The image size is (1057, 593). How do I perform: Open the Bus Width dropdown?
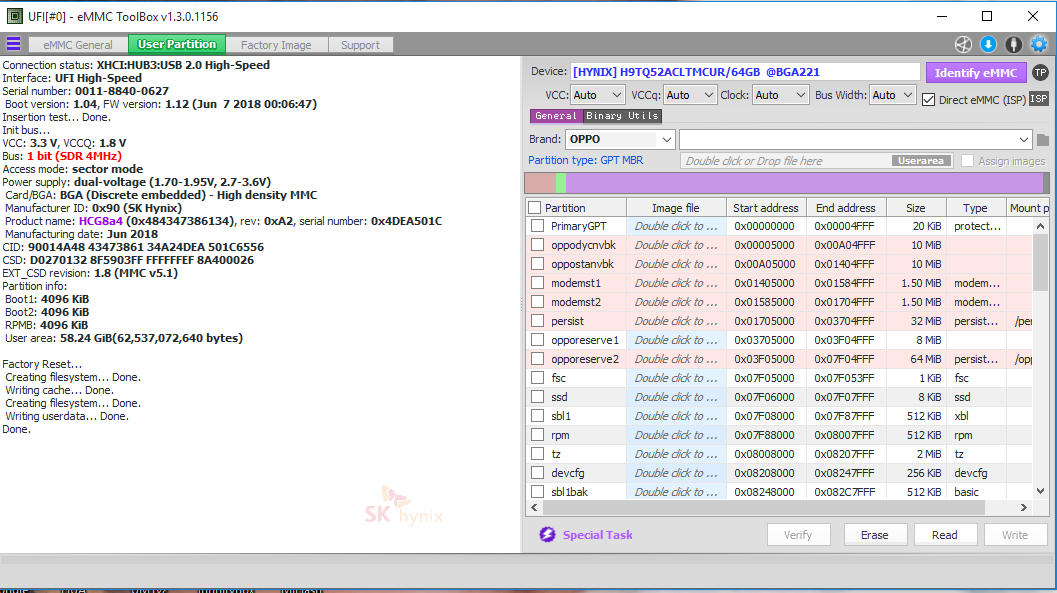tap(892, 95)
